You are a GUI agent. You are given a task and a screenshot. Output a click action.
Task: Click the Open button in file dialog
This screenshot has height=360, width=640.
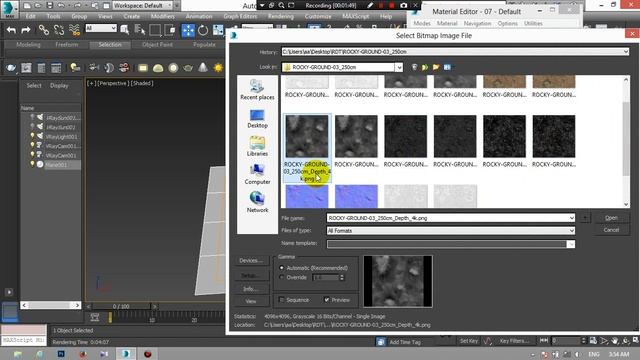[611, 218]
